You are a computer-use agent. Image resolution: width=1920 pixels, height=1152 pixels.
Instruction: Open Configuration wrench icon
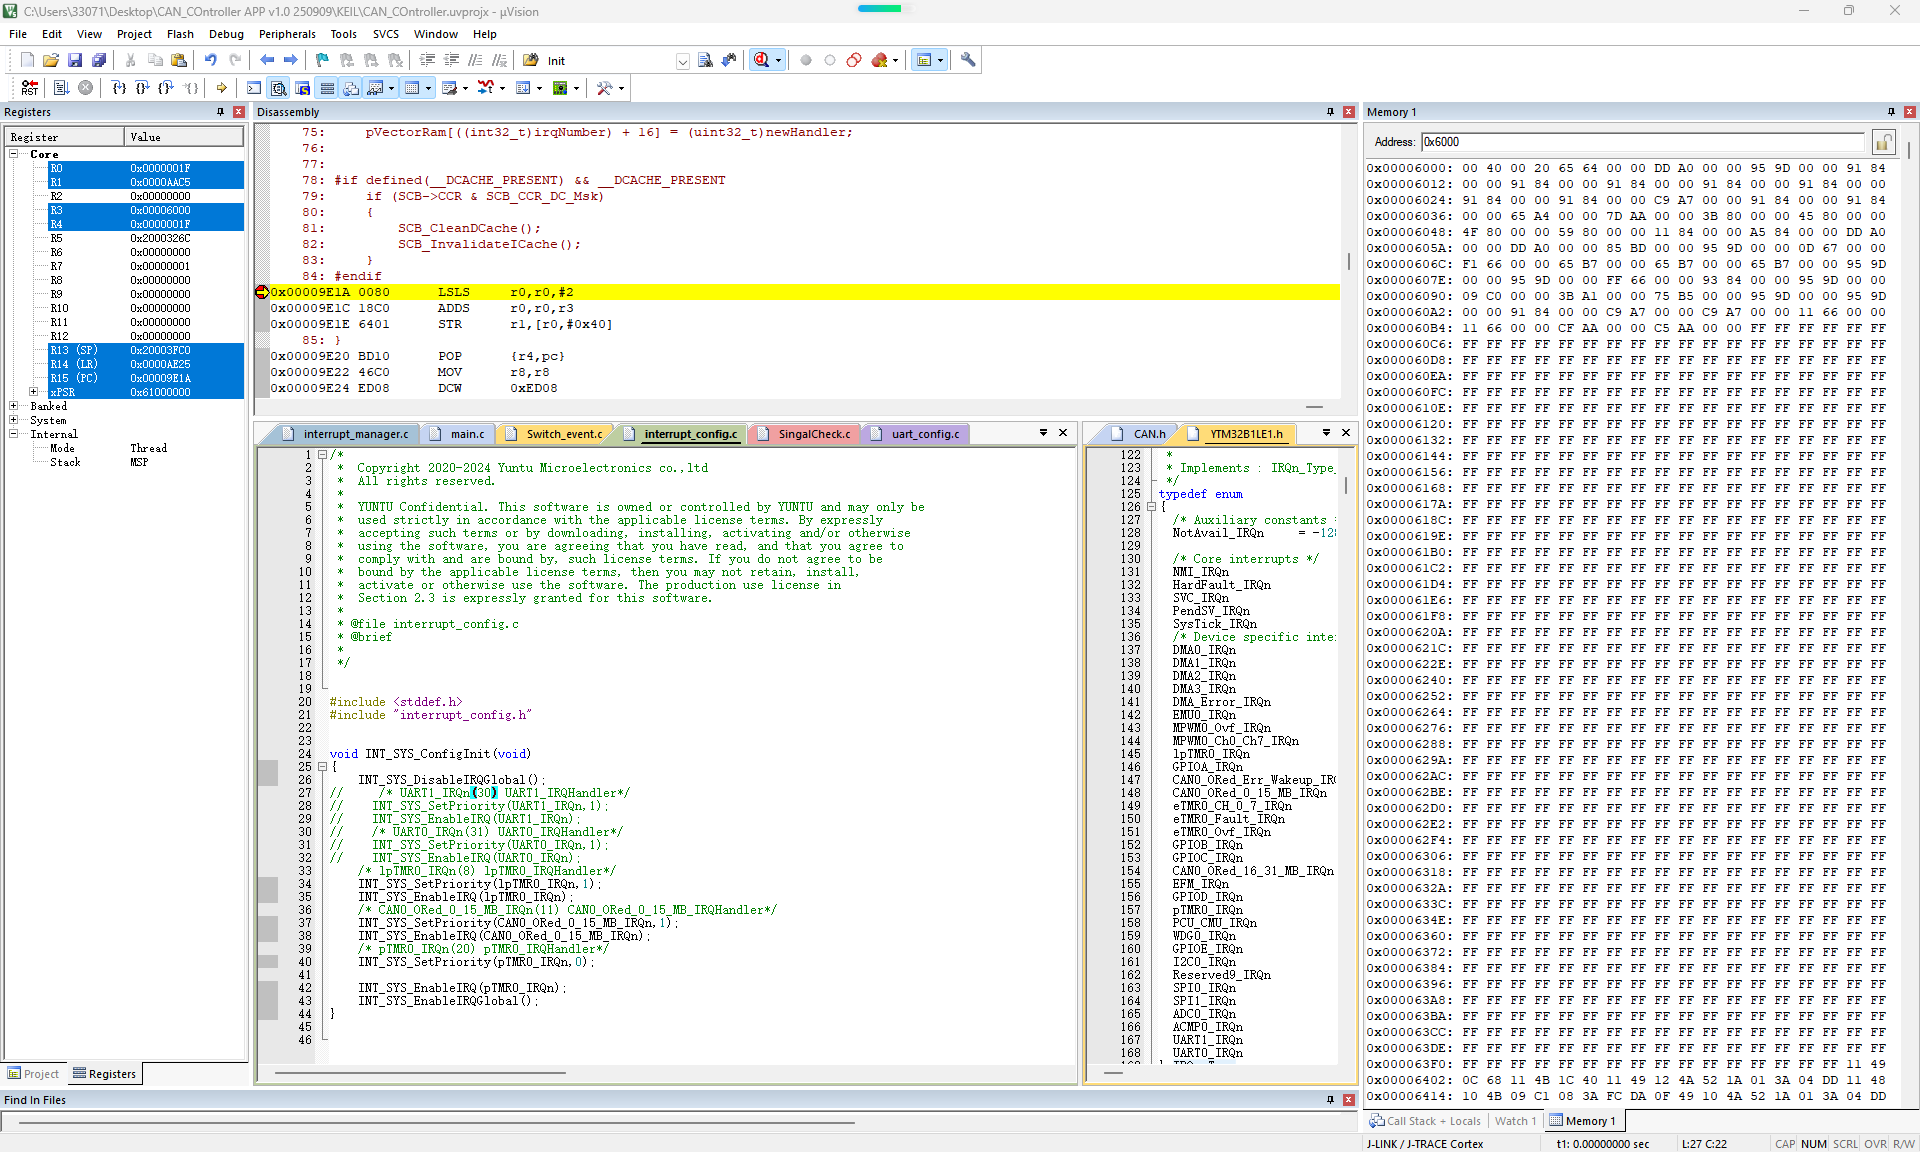click(968, 60)
